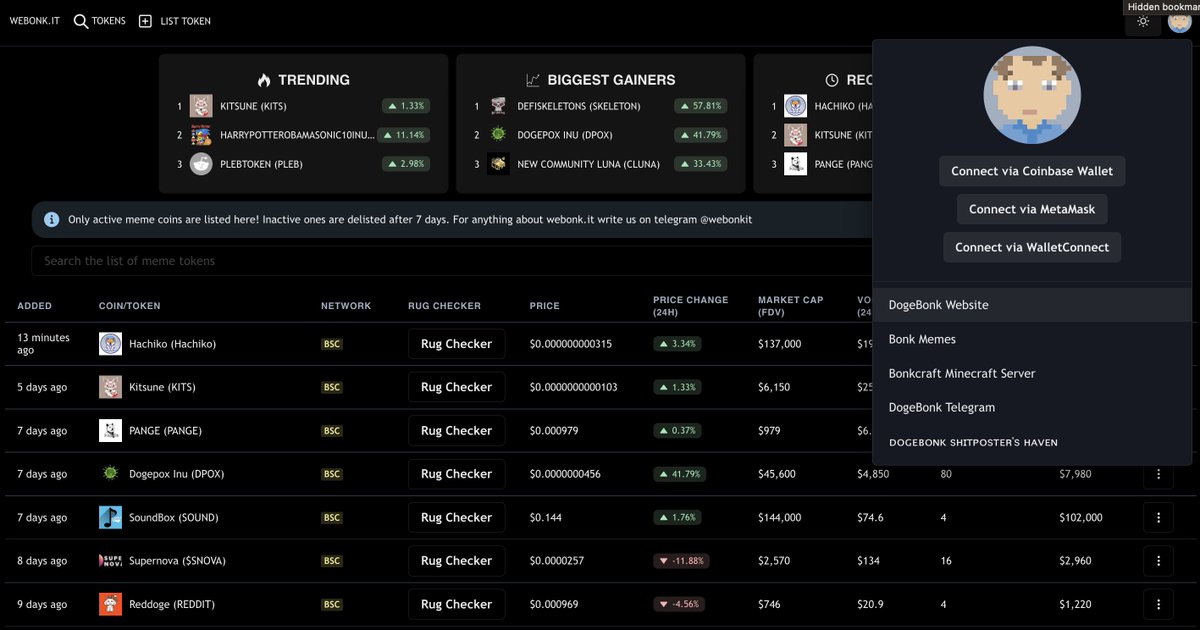Click the pixel-art profile avatar
Image resolution: width=1200 pixels, height=630 pixels.
click(x=1032, y=95)
